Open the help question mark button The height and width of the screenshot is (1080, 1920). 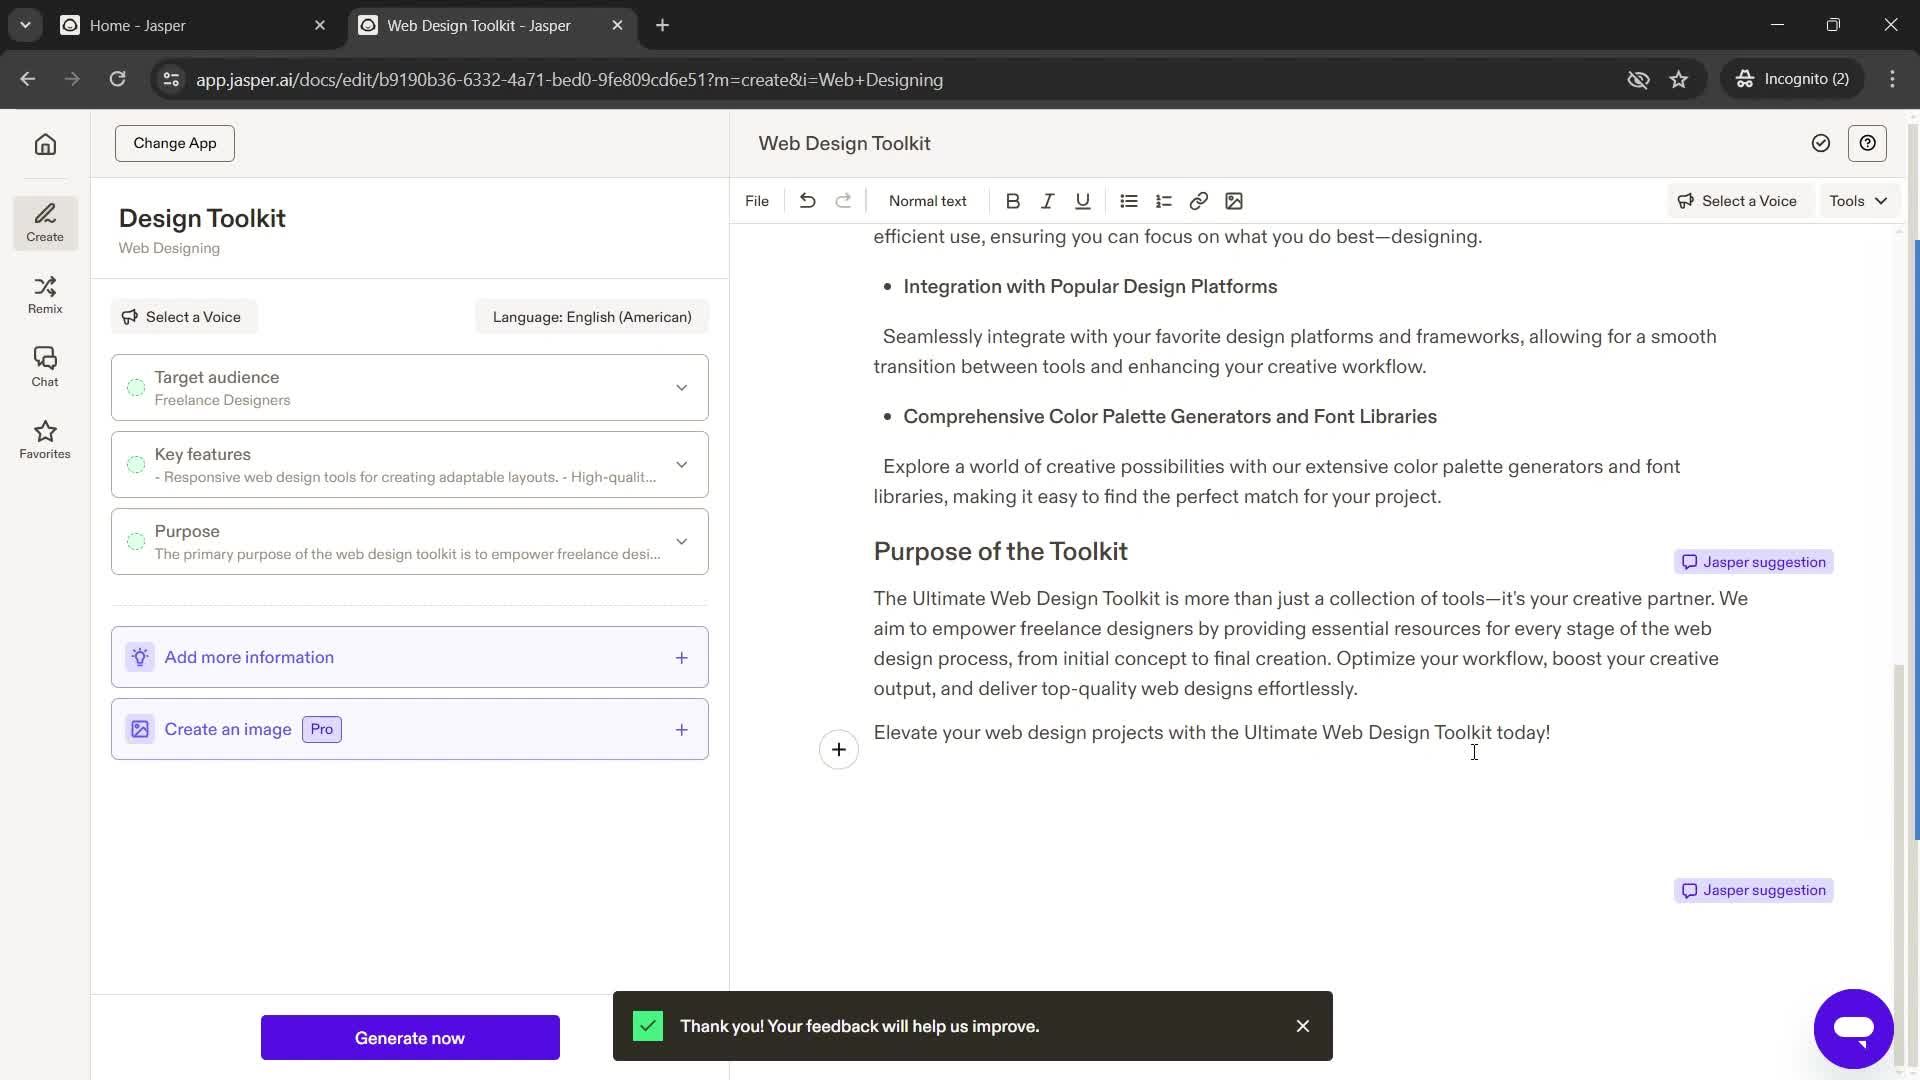(x=1868, y=143)
